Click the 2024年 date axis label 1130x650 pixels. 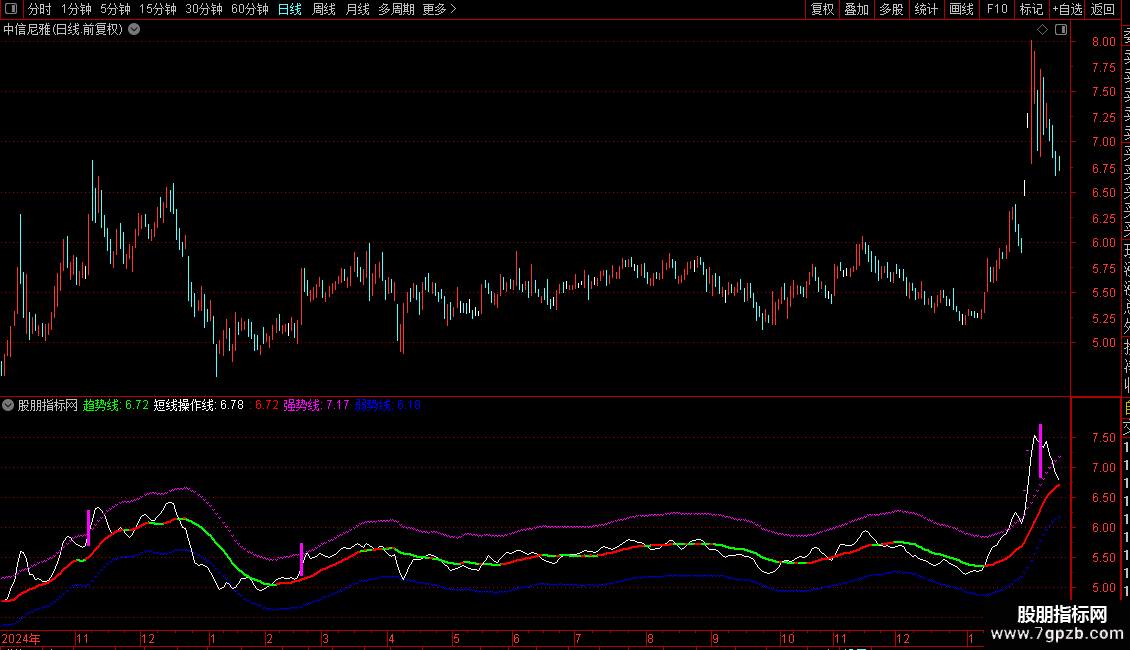(21, 638)
